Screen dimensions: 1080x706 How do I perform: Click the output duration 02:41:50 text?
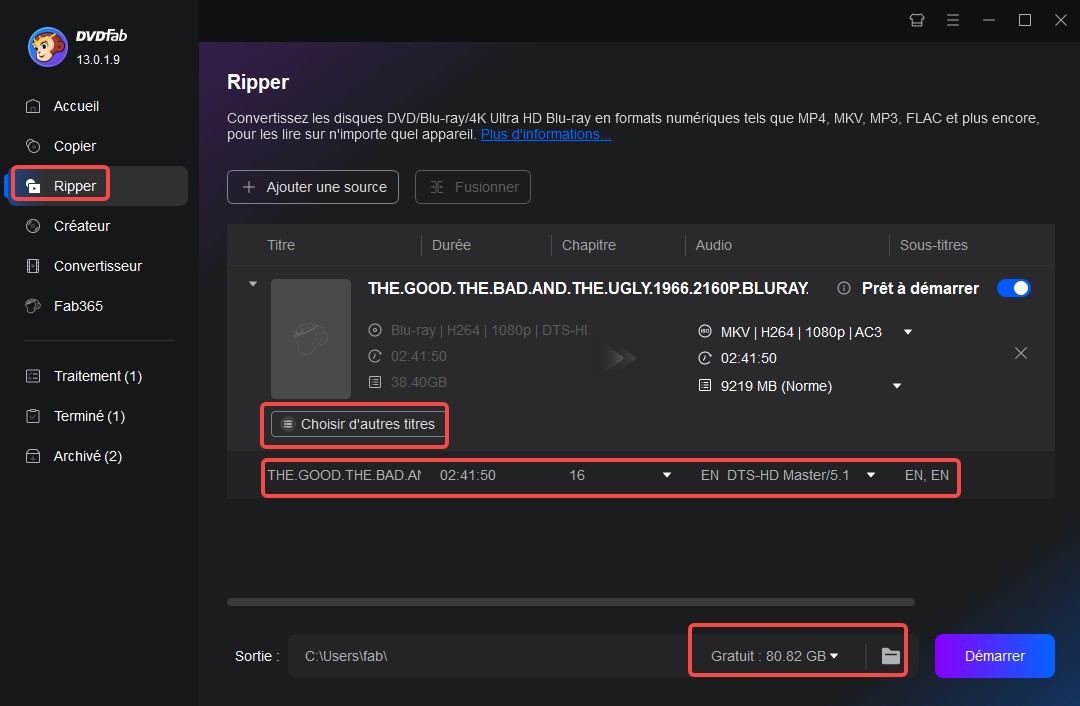pyautogui.click(x=748, y=358)
